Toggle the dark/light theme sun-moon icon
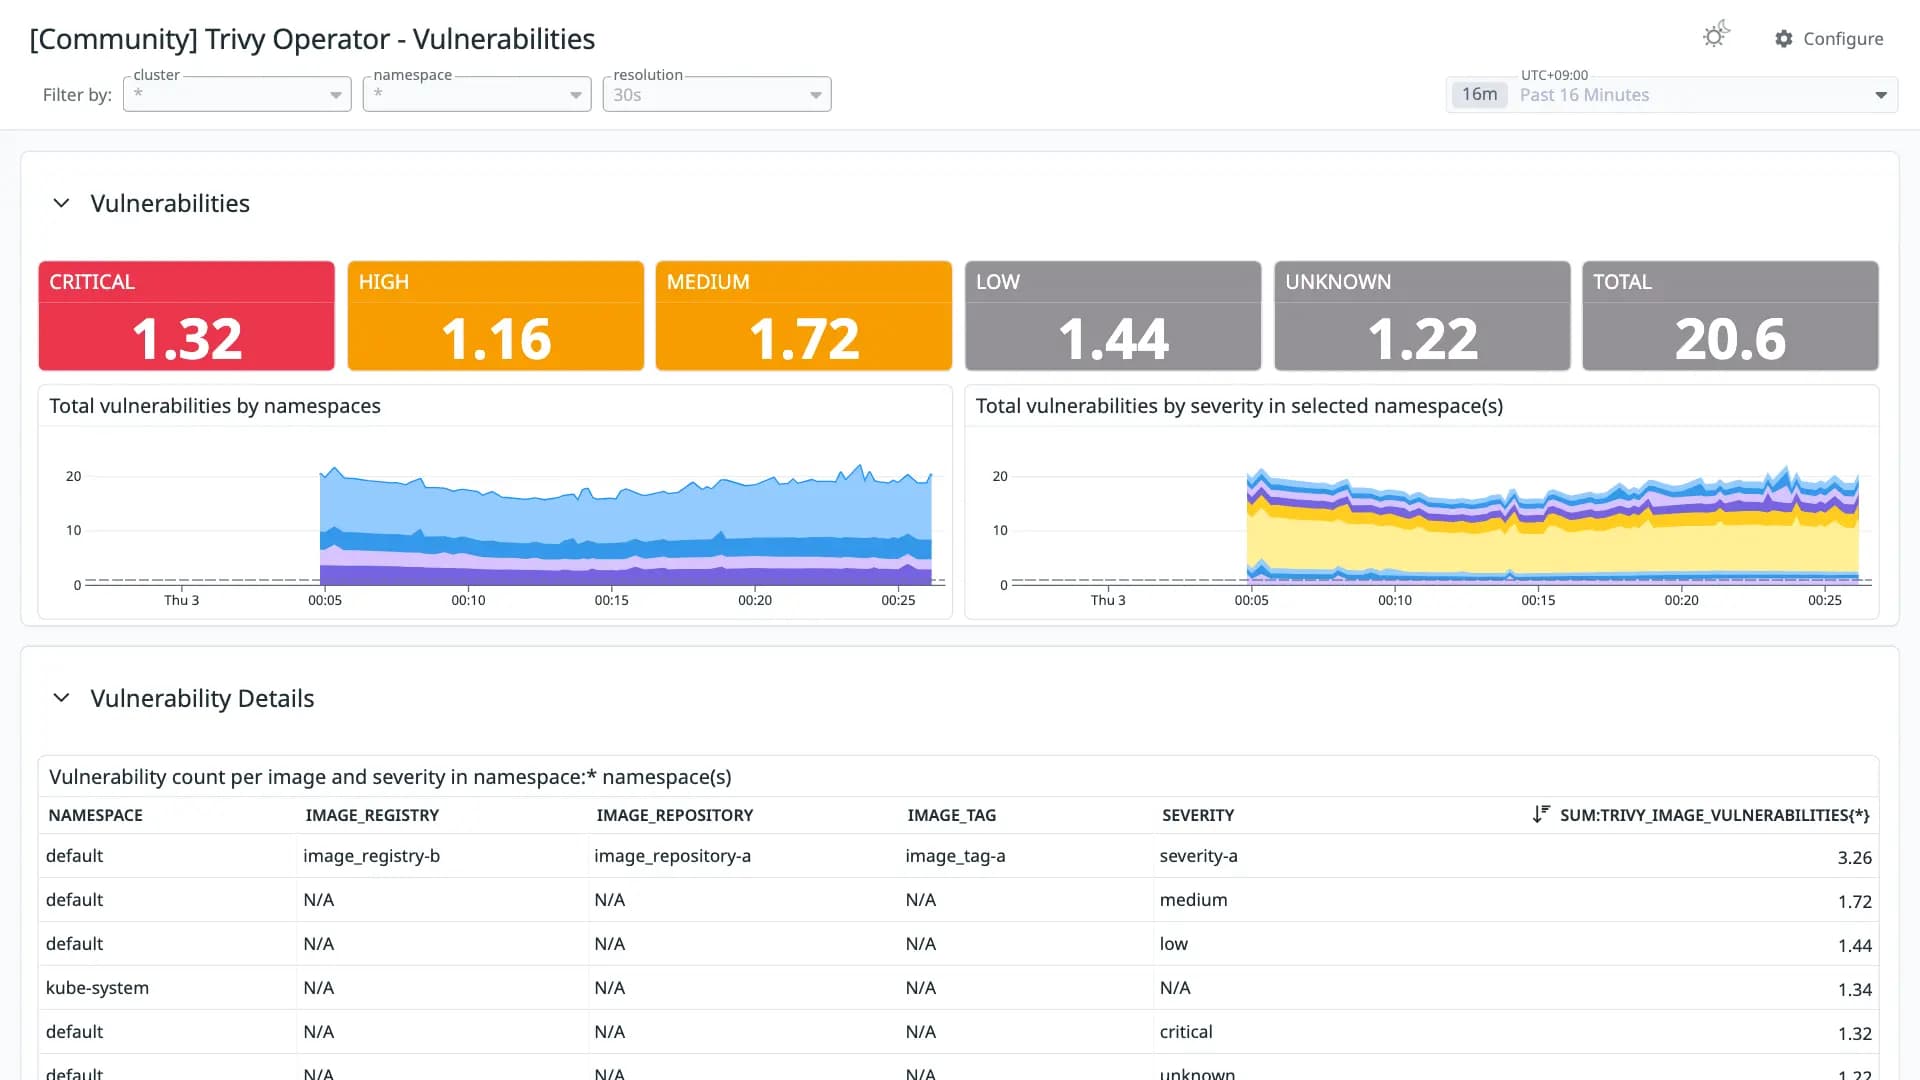Image resolution: width=1920 pixels, height=1080 pixels. (x=1716, y=36)
